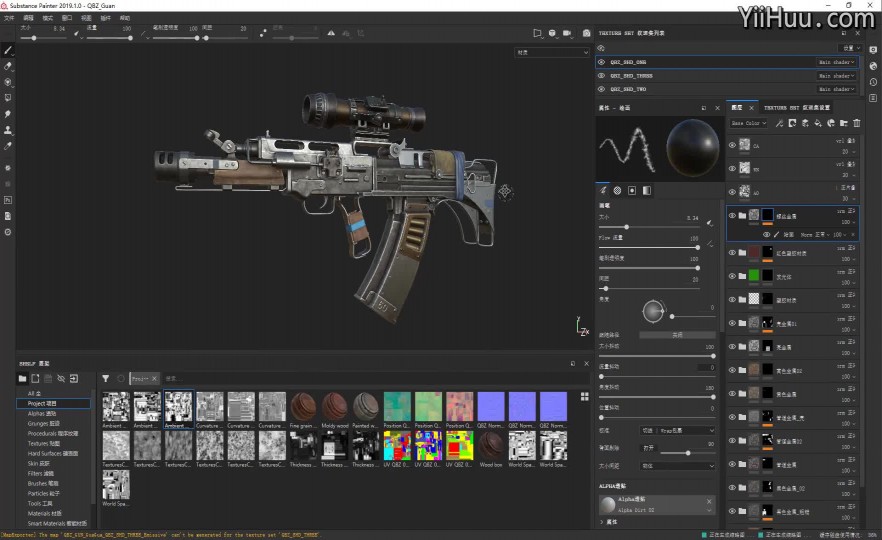Hide the selected 螺丝金属 folder layer
The width and height of the screenshot is (882, 540).
click(732, 215)
